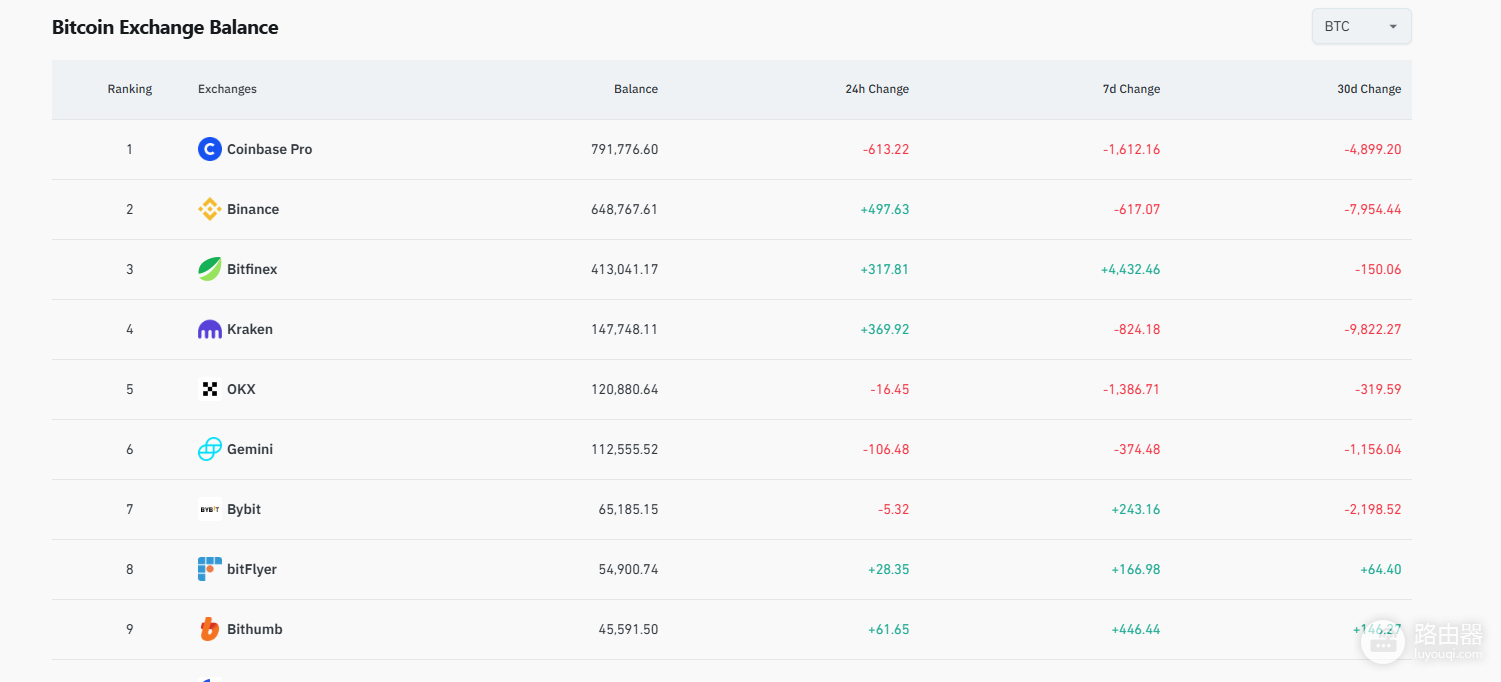Select Coinbase Pro 24h change -613.22
The height and width of the screenshot is (682, 1501).
click(886, 149)
